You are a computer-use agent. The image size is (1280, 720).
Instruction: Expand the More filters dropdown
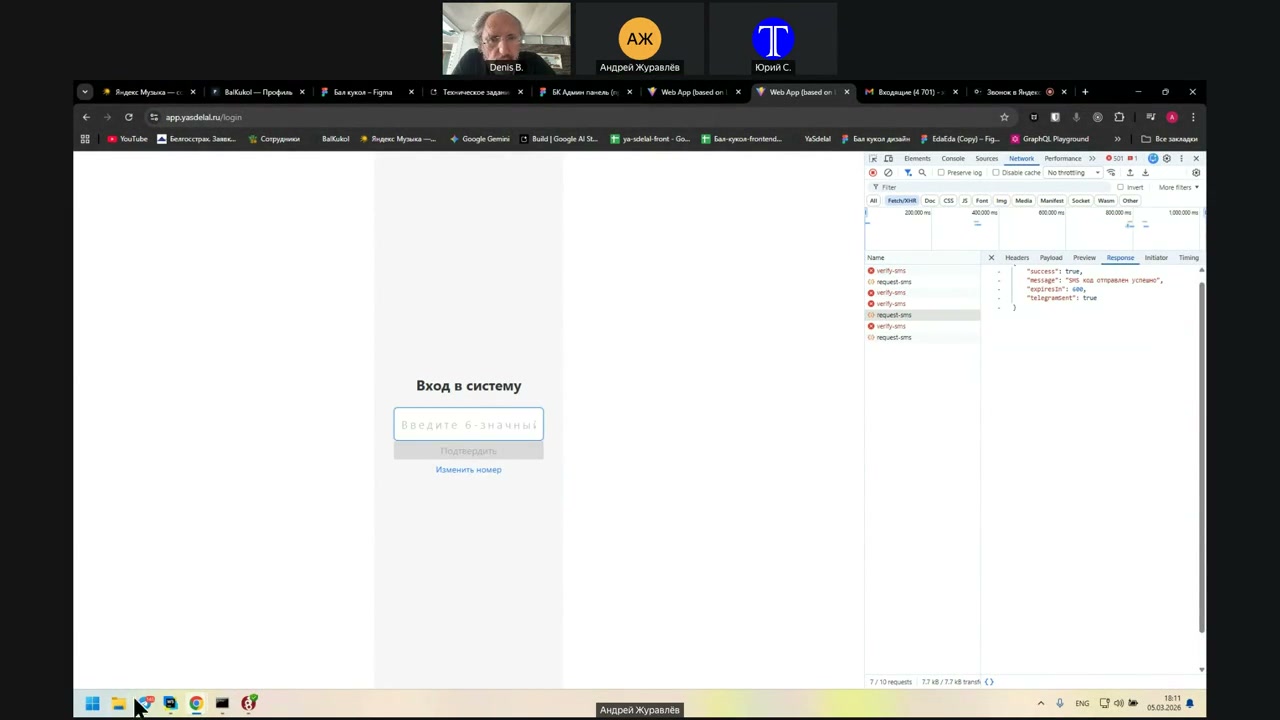1177,187
